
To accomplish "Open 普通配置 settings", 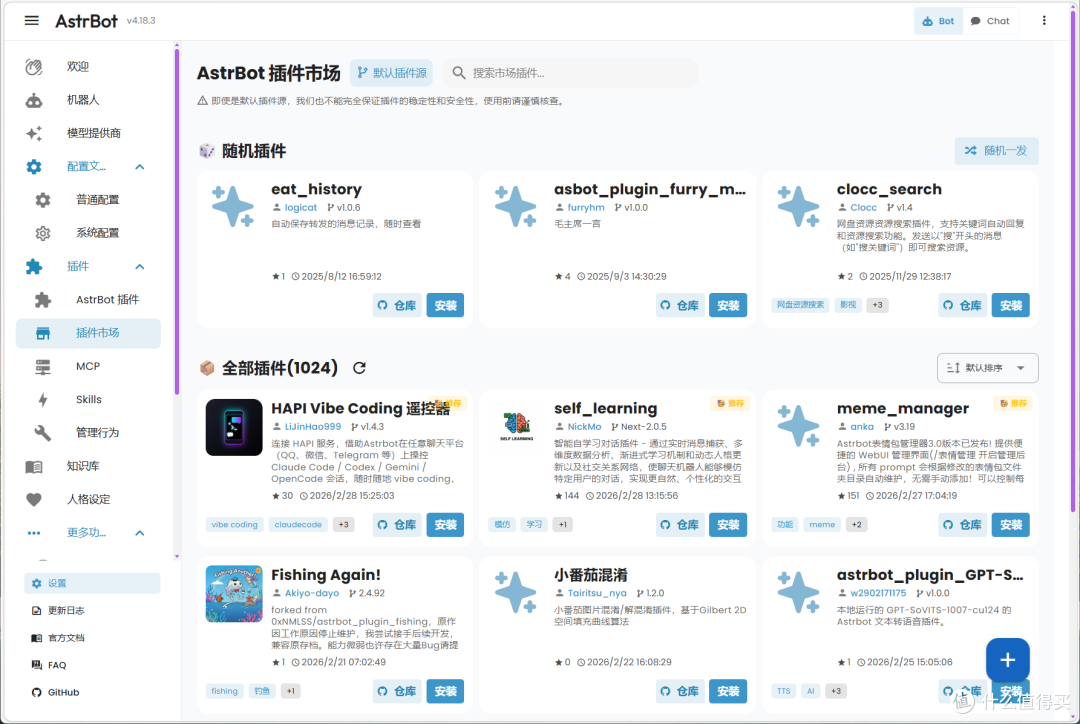I will click(88, 200).
